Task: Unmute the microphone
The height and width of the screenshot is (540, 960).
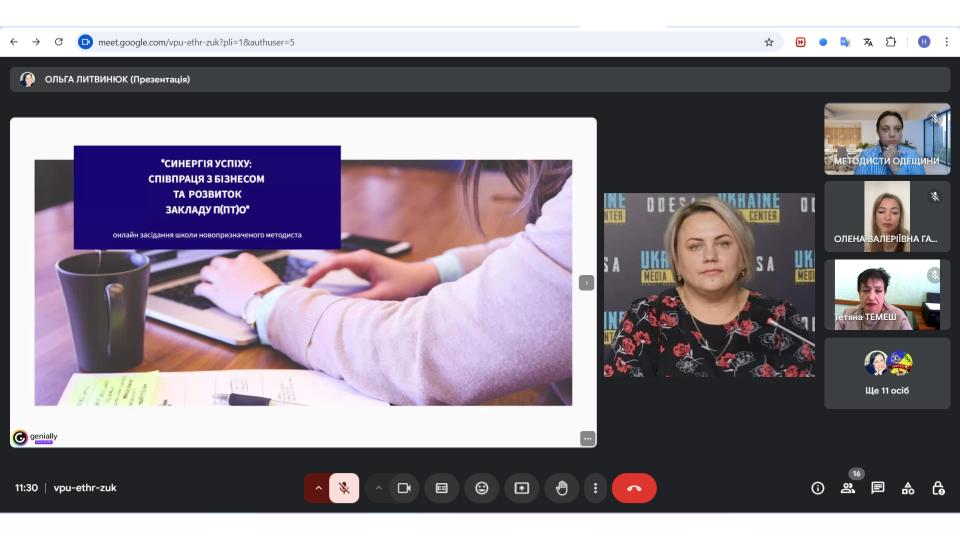Action: (x=344, y=488)
